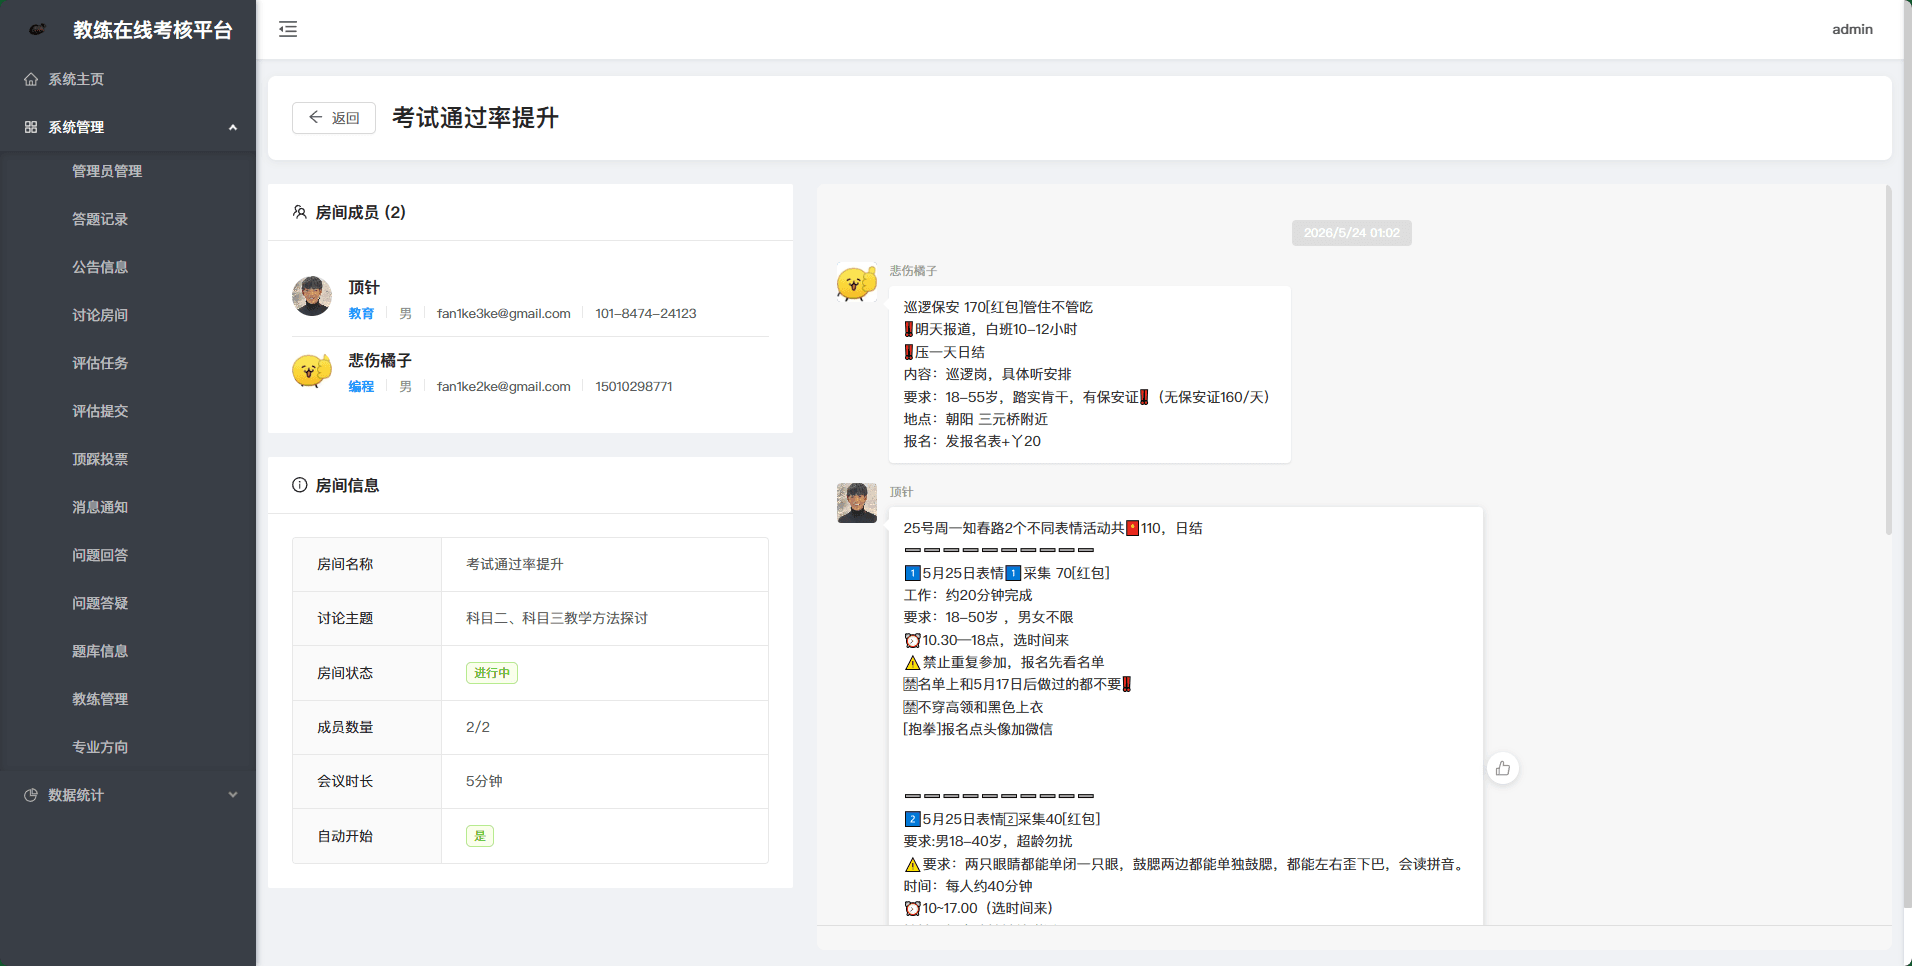Screen dimensions: 1912x966
Task: Click the thumbs-up like icon on message
Action: (1503, 768)
